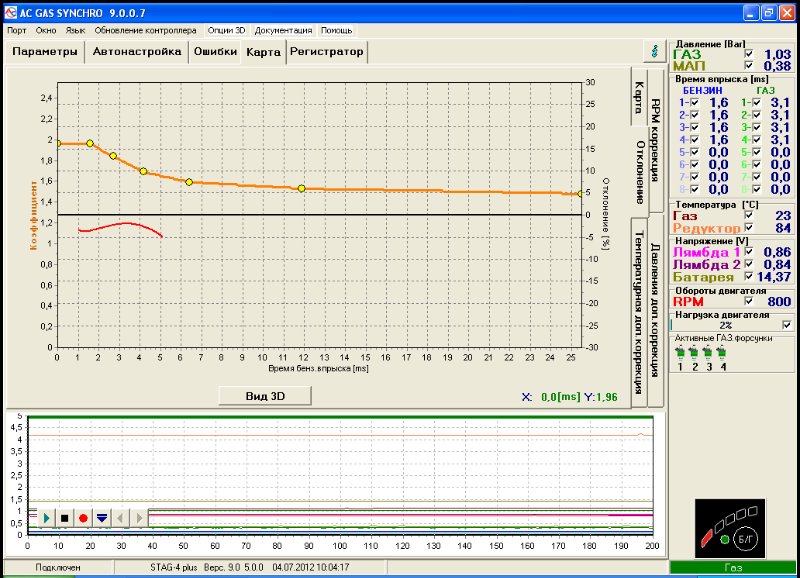Click gas injector icon number 4
Viewport: 800px width, 578px height.
723,352
